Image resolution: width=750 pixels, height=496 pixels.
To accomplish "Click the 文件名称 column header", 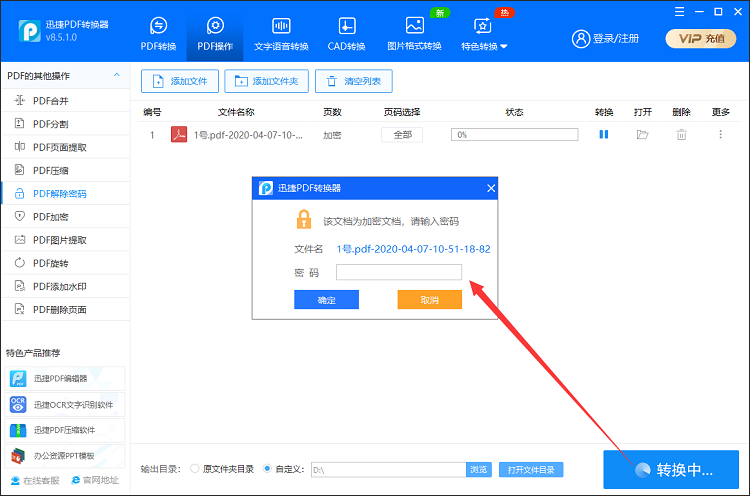I will pos(236,112).
